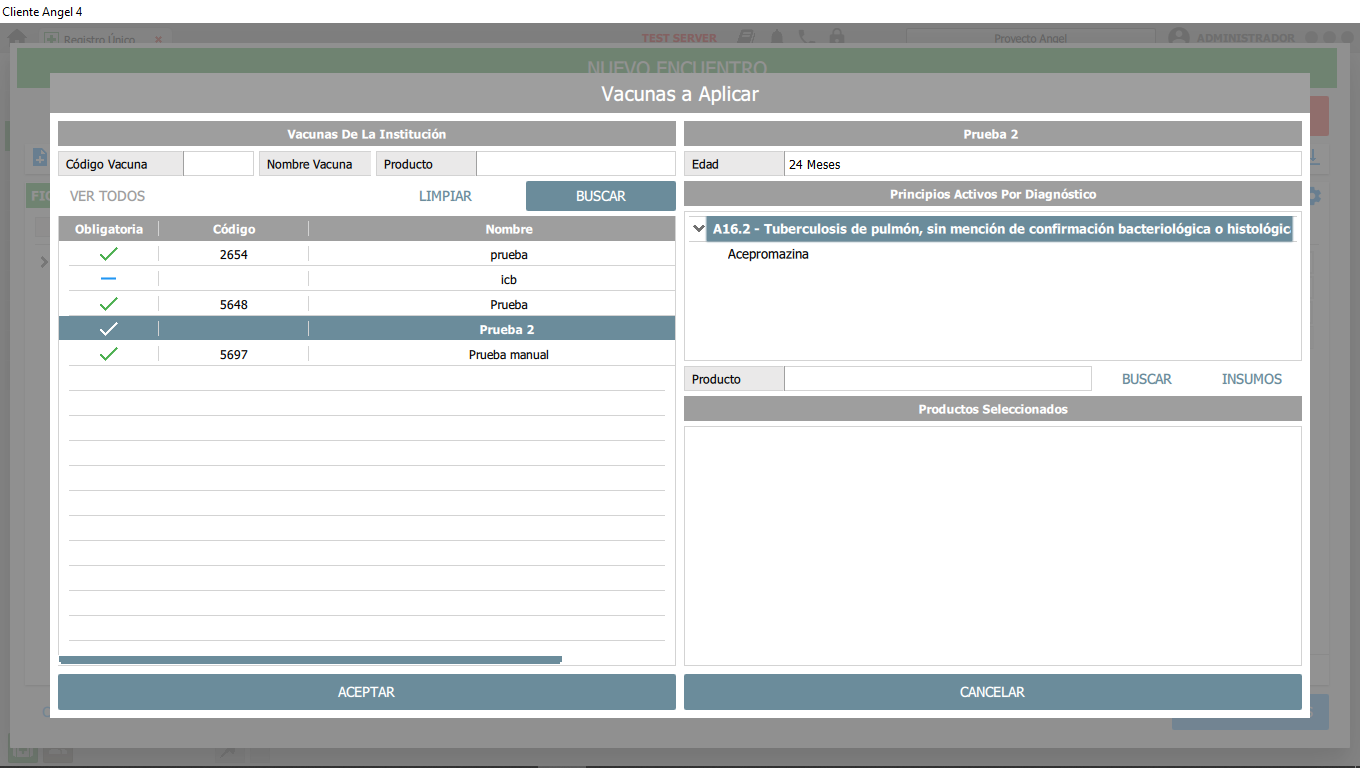1360x768 pixels.
Task: Toggle the Obligatoria check for vaccine 5648
Action: point(109,304)
